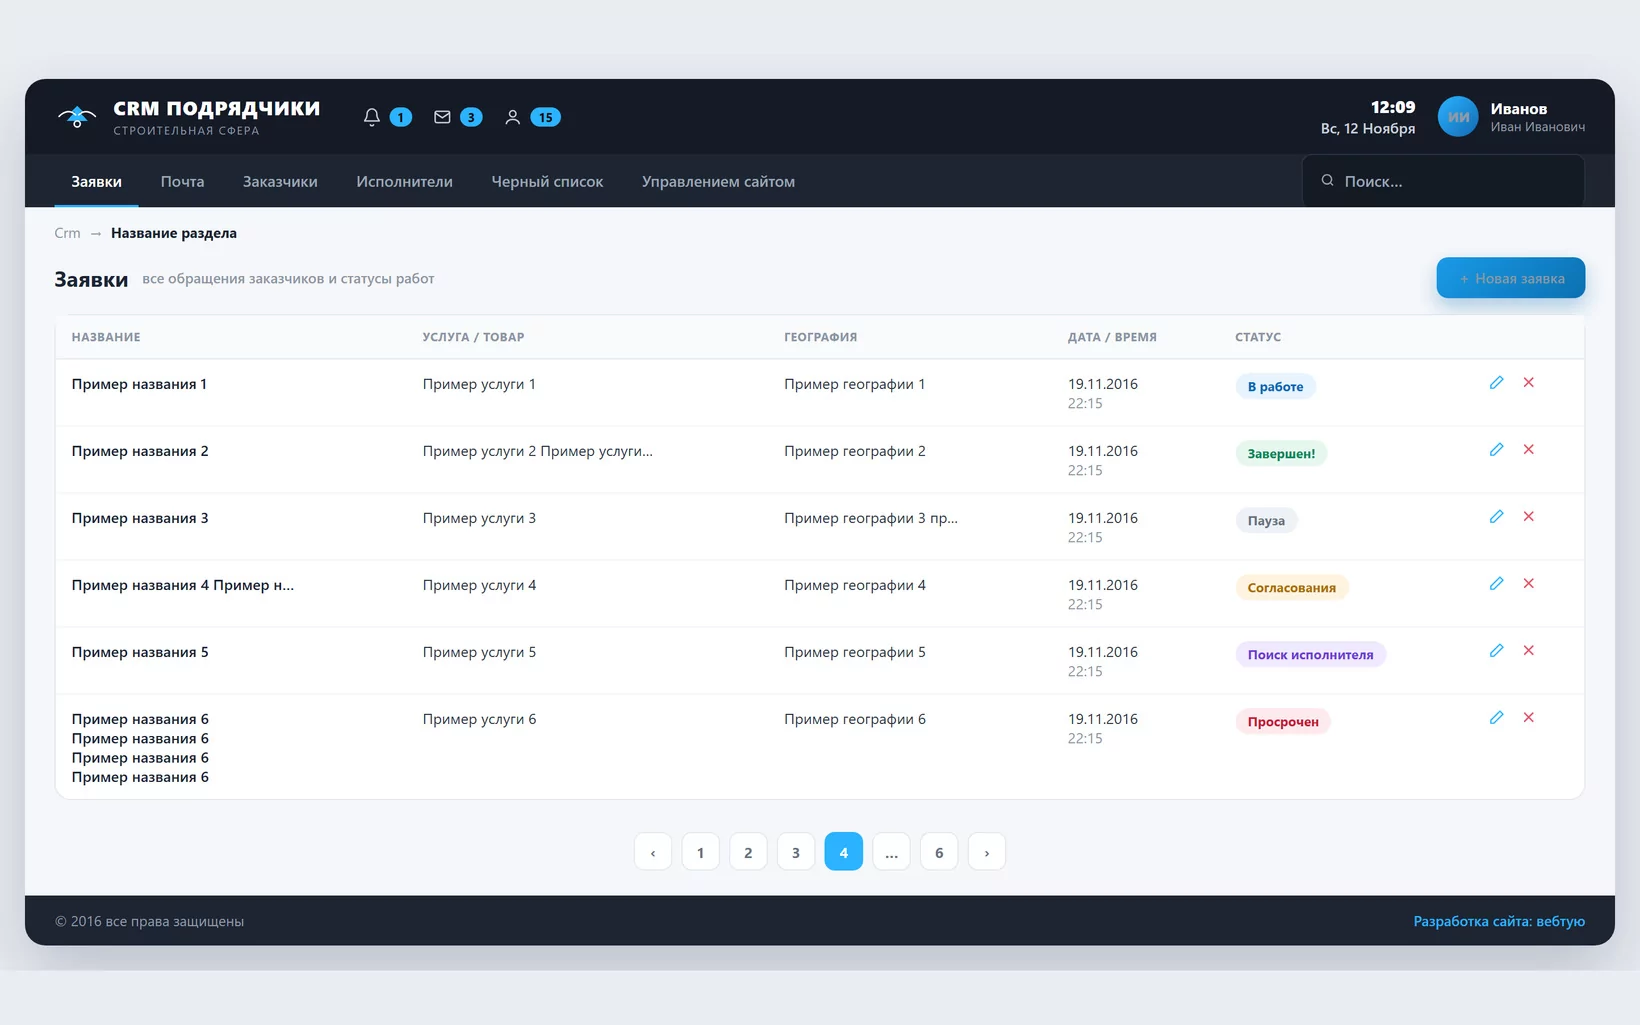The image size is (1640, 1025).
Task: Select Пример услуги 5 cell
Action: pyautogui.click(x=479, y=652)
